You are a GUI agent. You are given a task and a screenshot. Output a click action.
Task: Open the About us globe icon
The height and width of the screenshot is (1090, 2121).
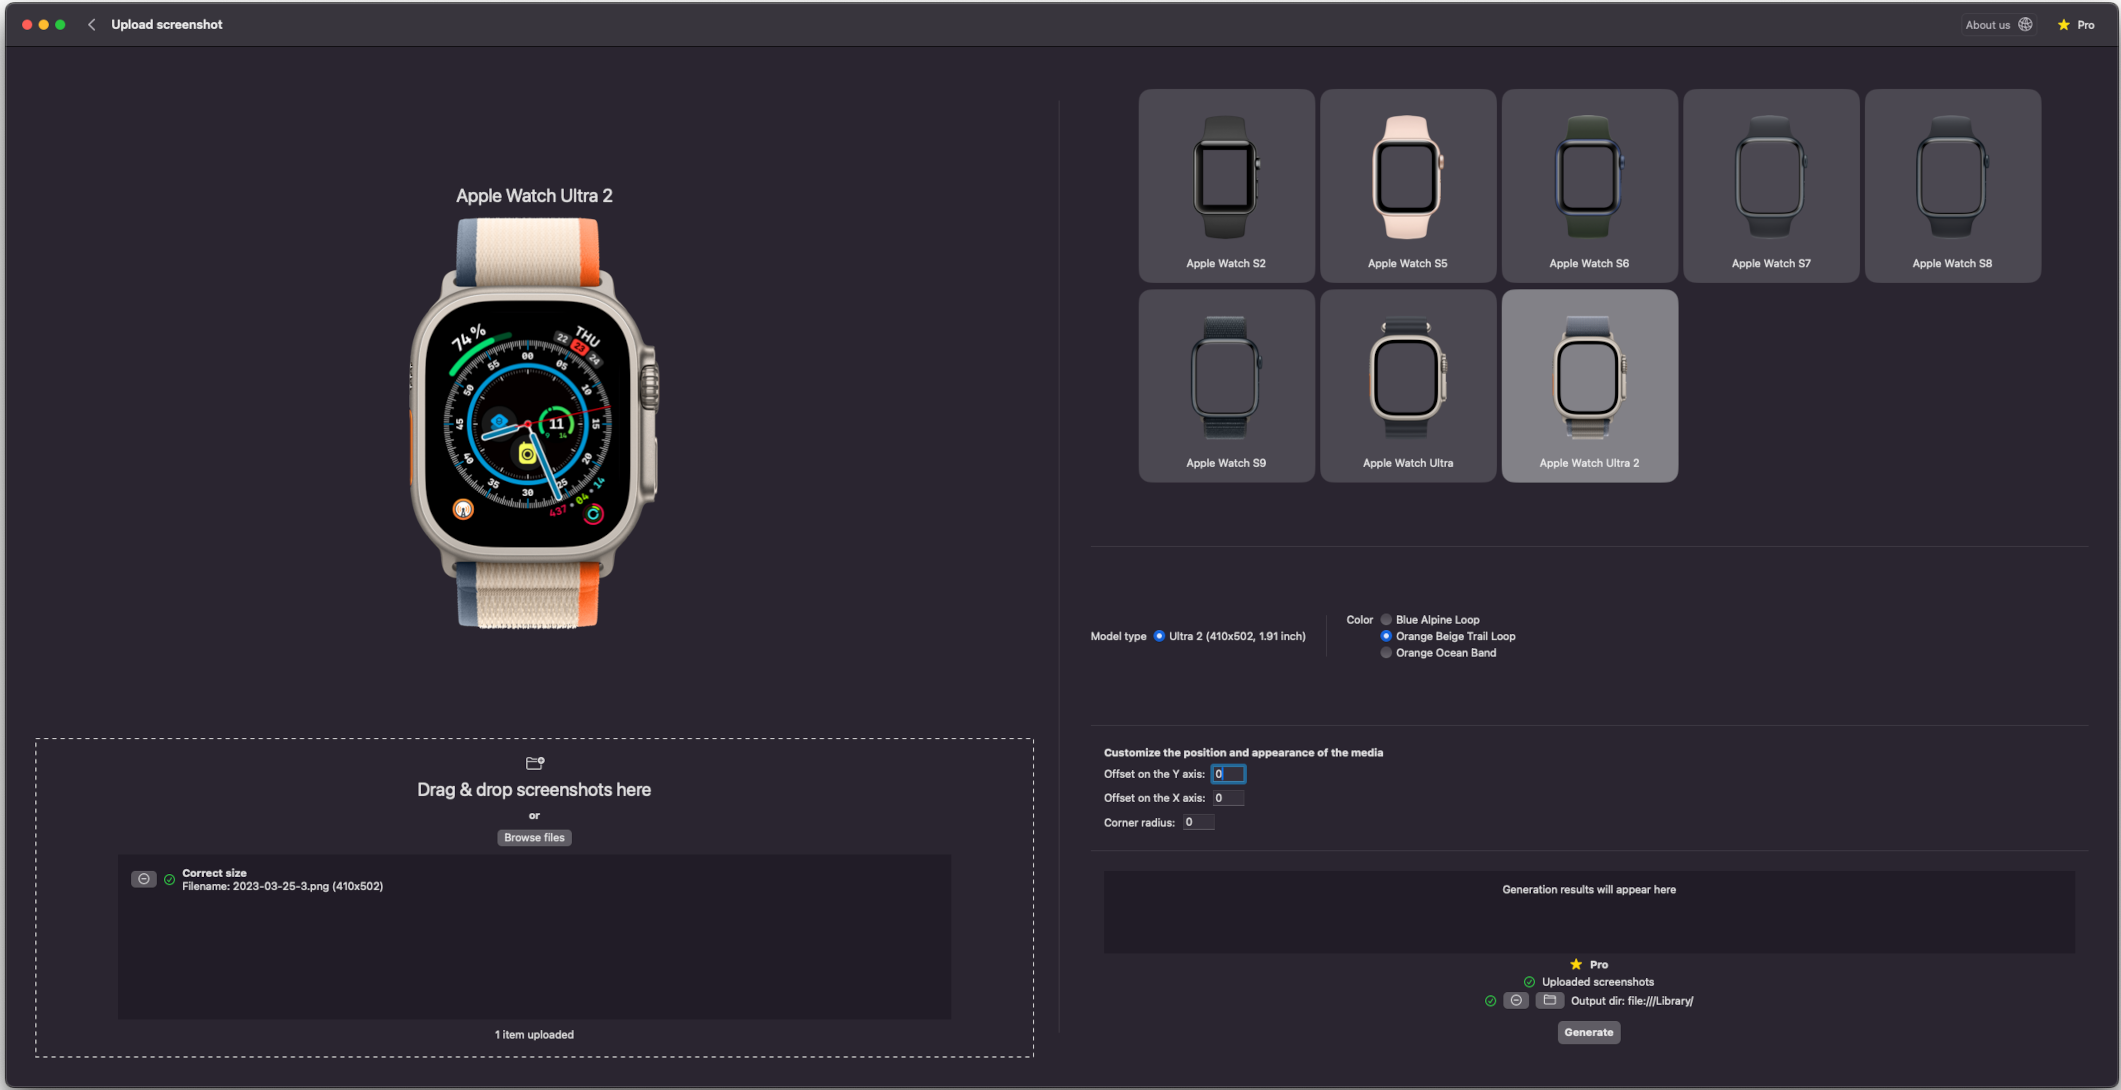click(x=2025, y=24)
